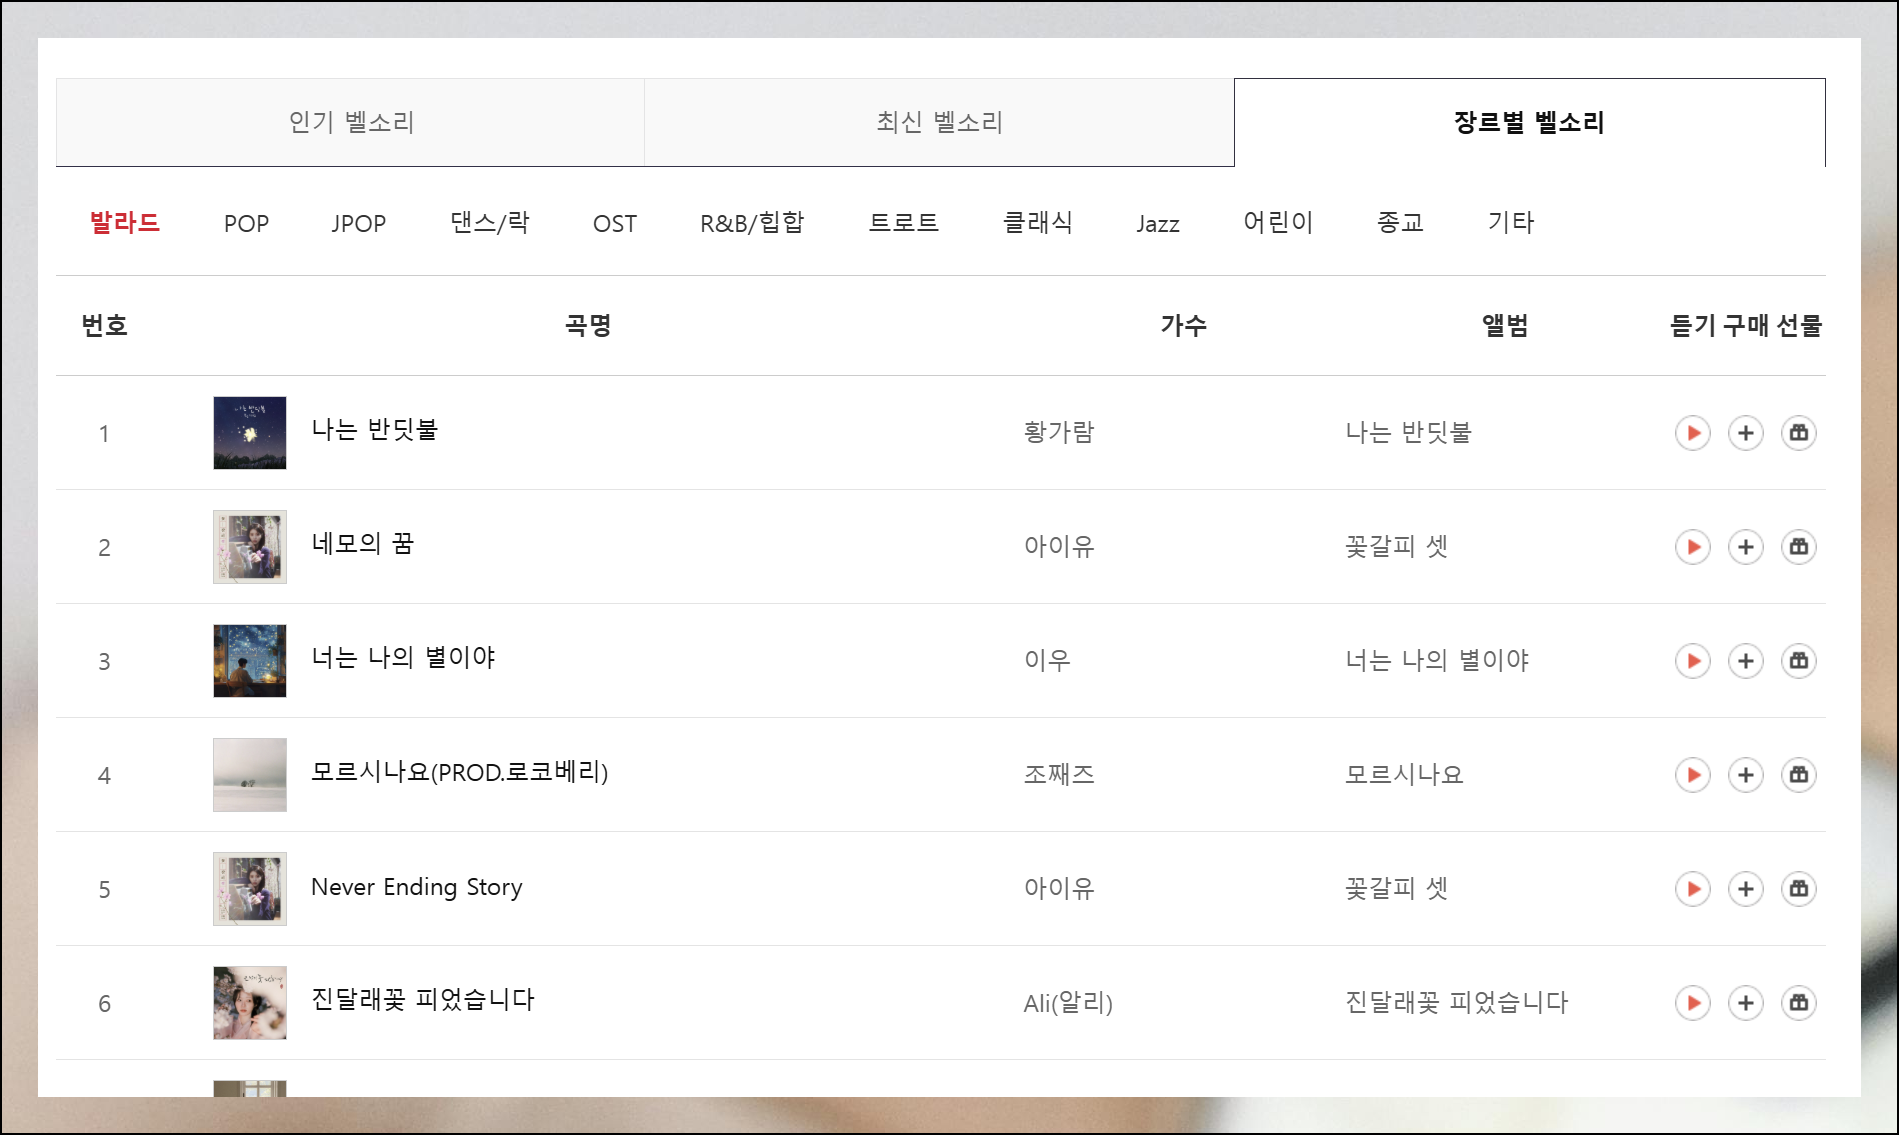The image size is (1899, 1135).
Task: Show the 종교 genre ringtones
Action: click(x=1400, y=222)
